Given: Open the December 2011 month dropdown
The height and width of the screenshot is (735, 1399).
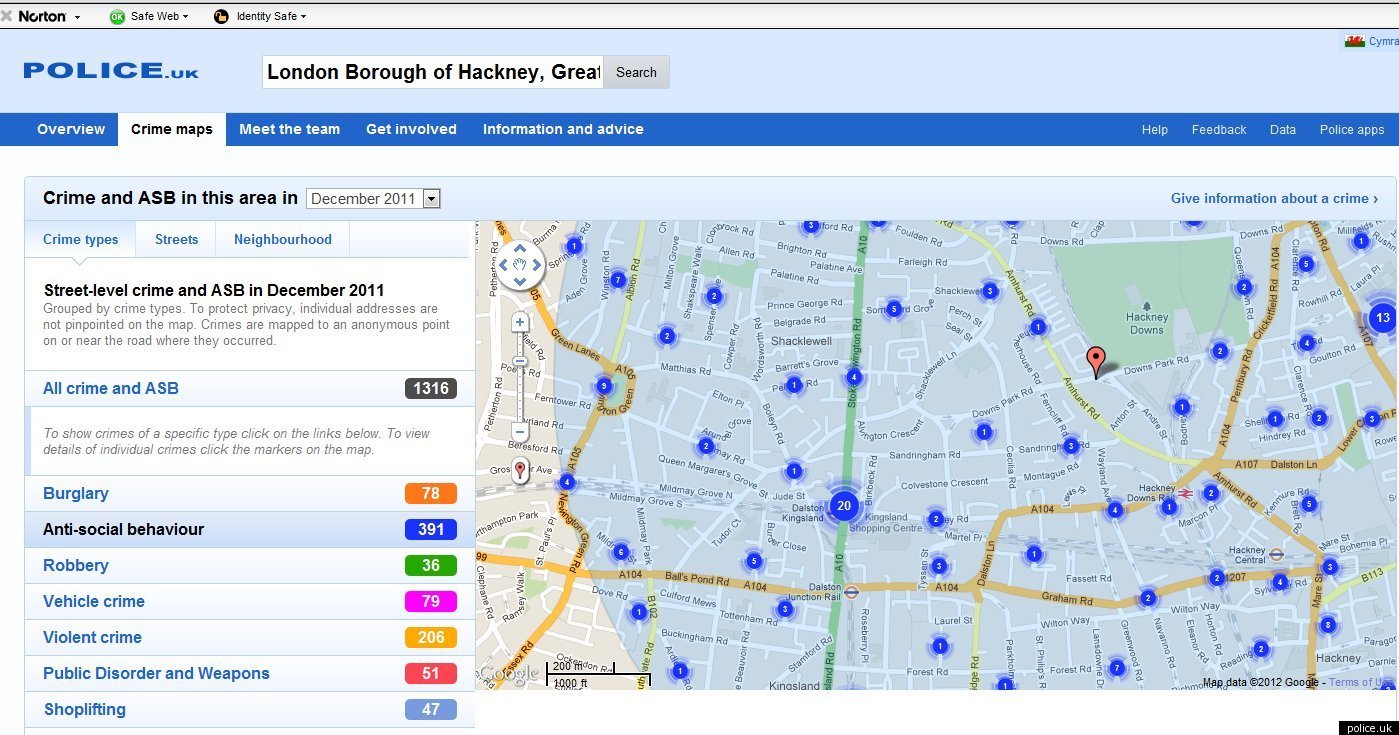Looking at the screenshot, I should pyautogui.click(x=374, y=198).
